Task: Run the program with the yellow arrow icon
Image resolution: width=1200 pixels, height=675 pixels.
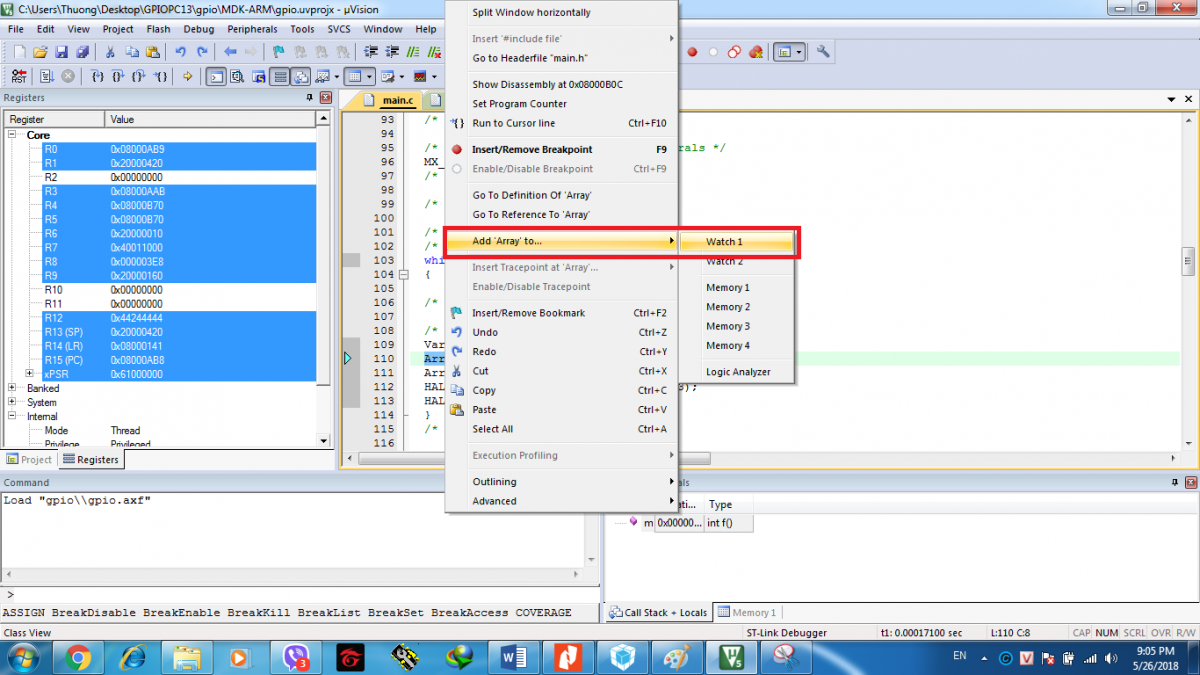Action: point(187,76)
